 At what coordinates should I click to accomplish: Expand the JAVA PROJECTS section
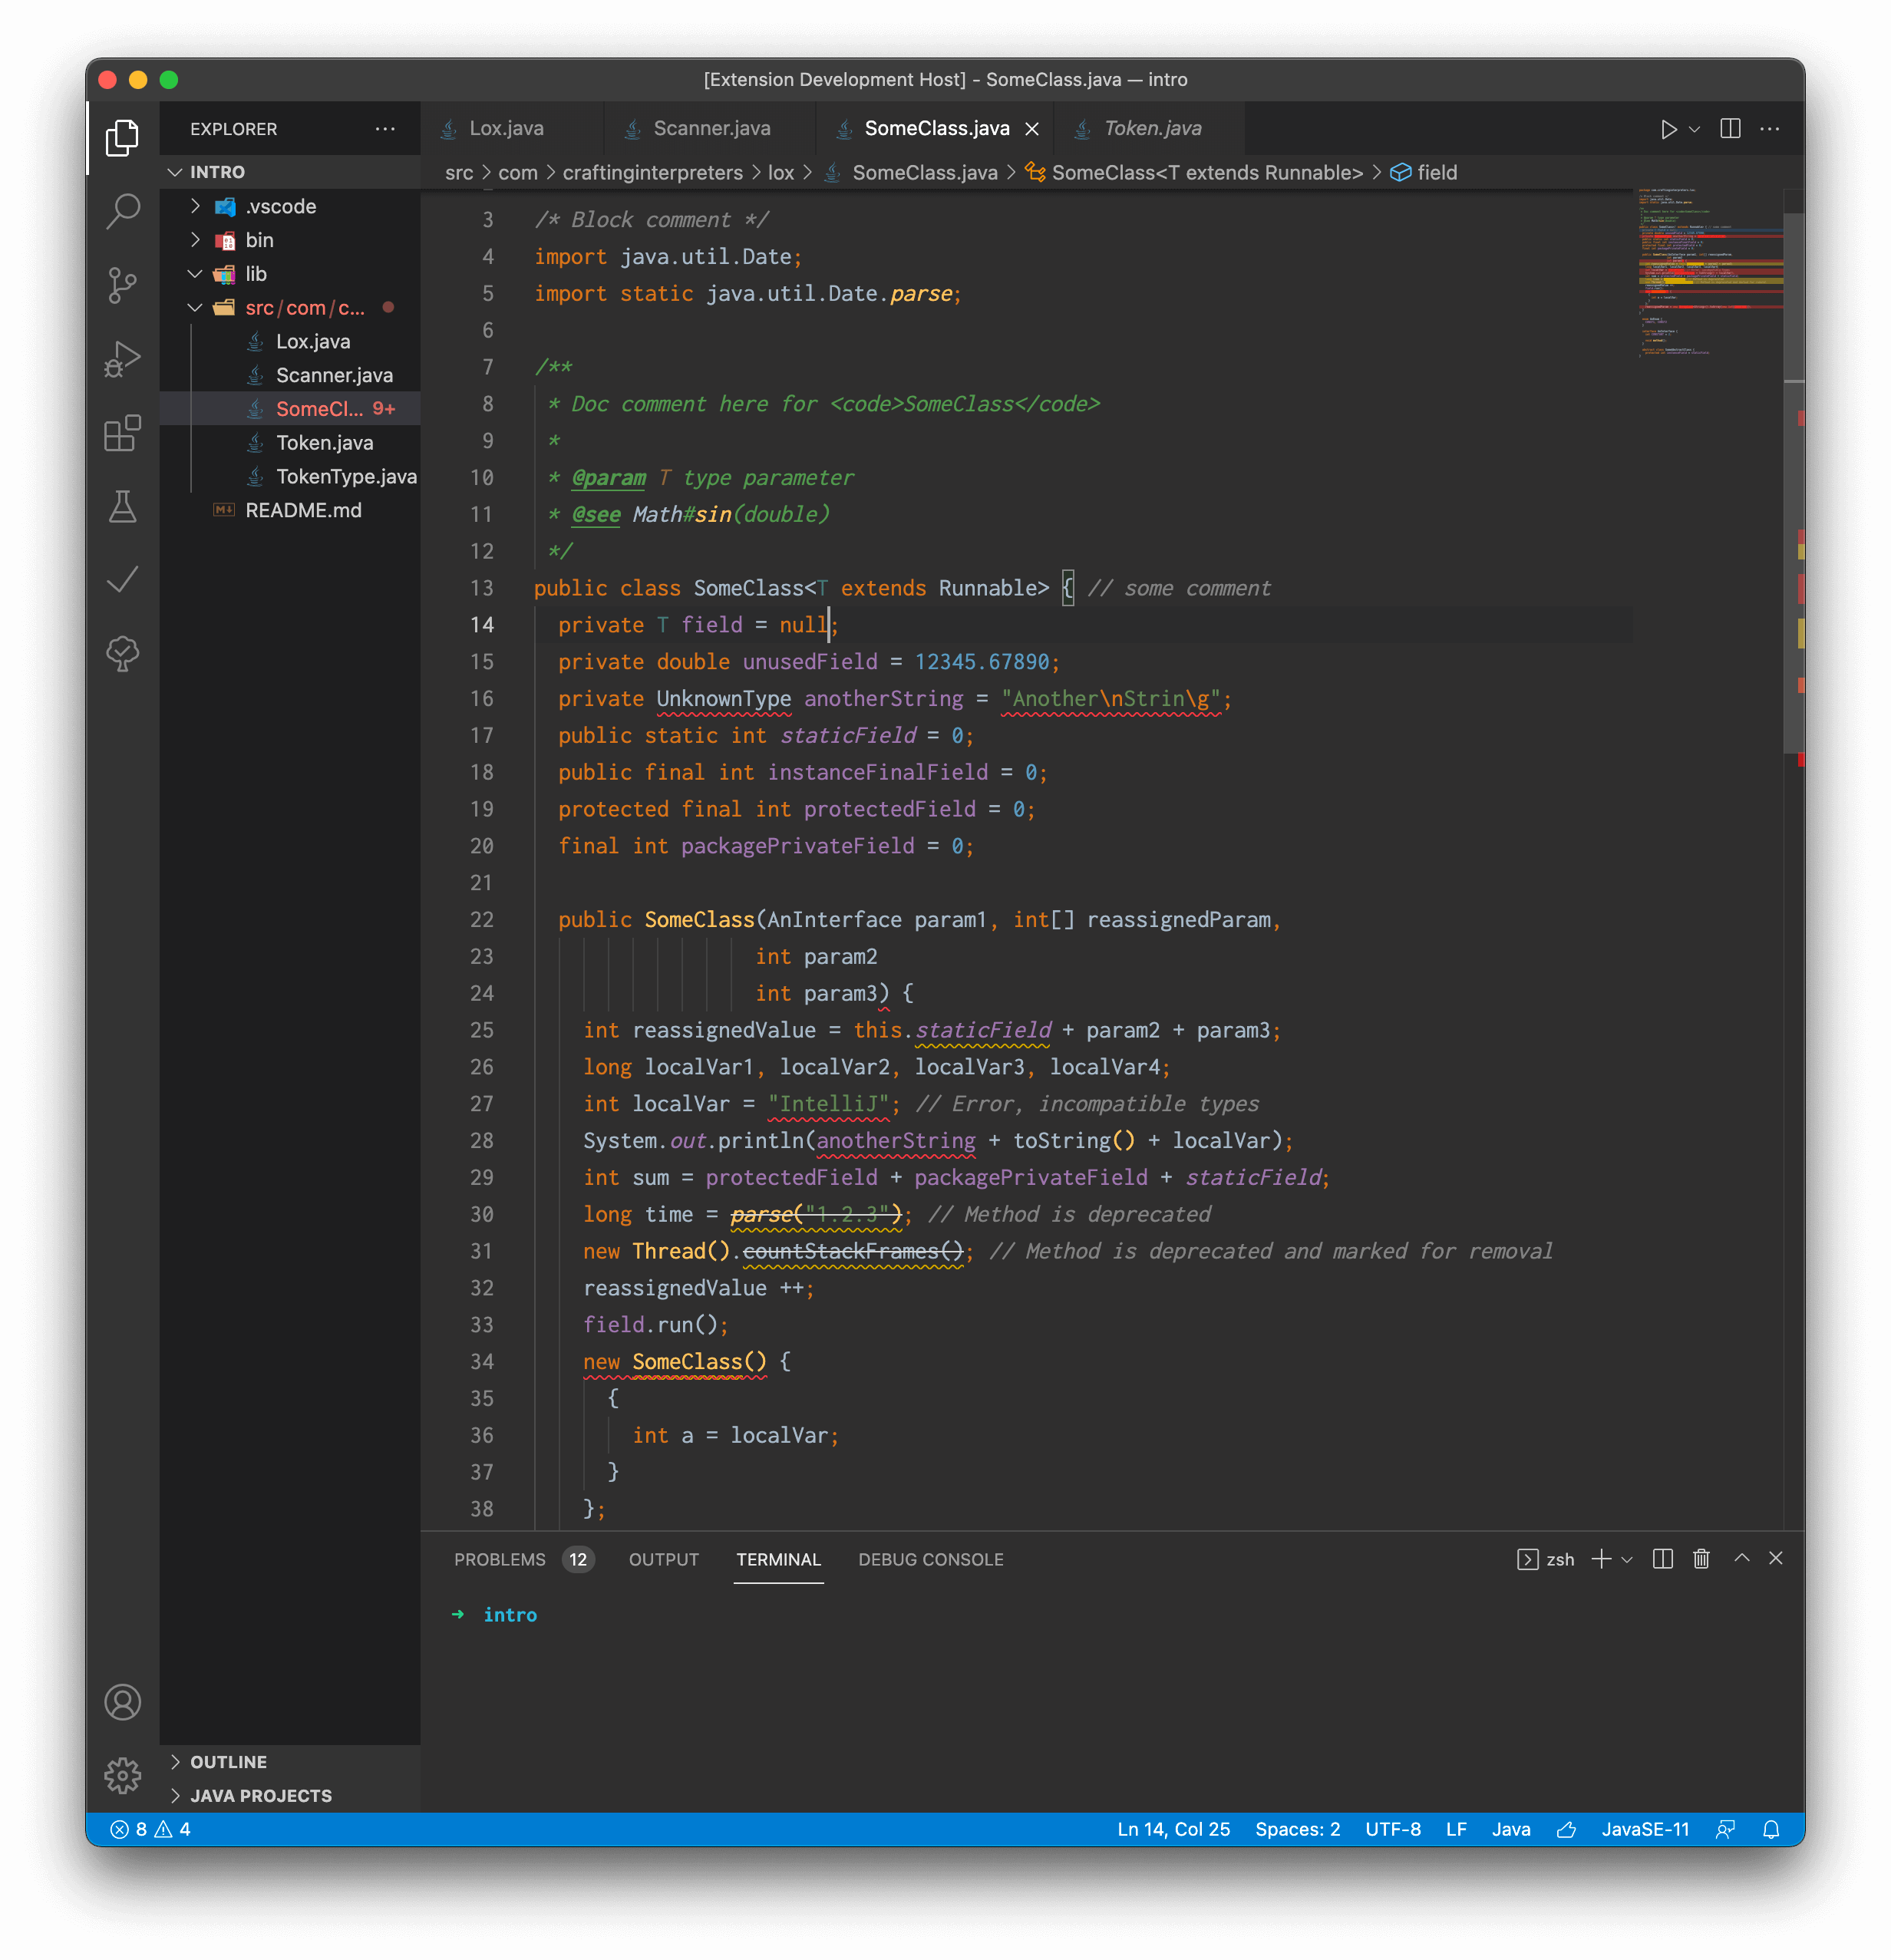click(x=290, y=1796)
